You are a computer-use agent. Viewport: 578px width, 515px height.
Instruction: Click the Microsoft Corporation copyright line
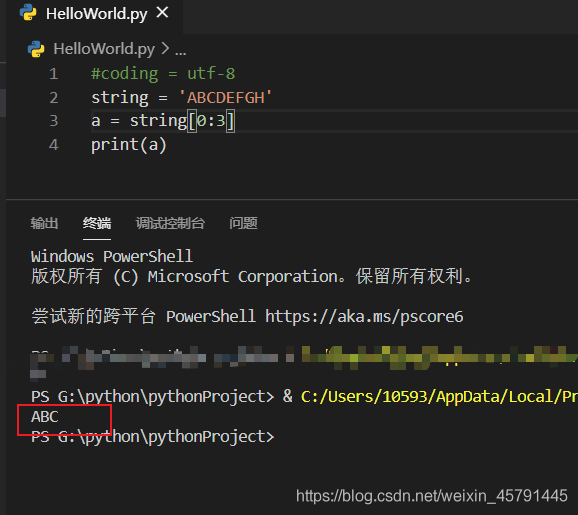(251, 276)
